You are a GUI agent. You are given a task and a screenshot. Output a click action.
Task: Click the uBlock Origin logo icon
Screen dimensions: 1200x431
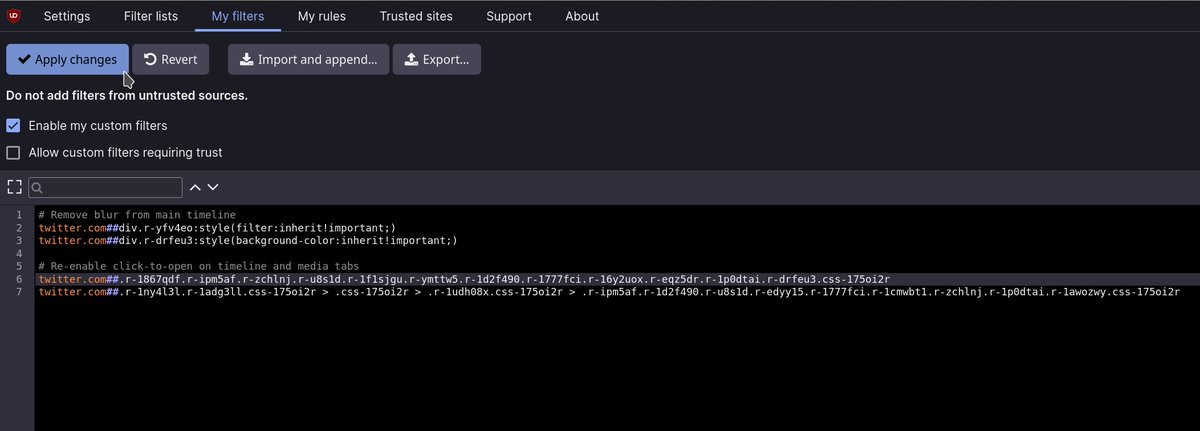point(14,16)
